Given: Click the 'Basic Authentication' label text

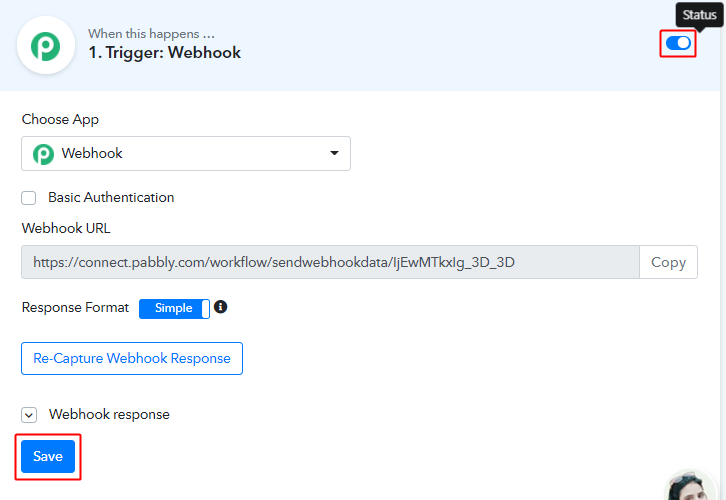Looking at the screenshot, I should click(x=111, y=198).
